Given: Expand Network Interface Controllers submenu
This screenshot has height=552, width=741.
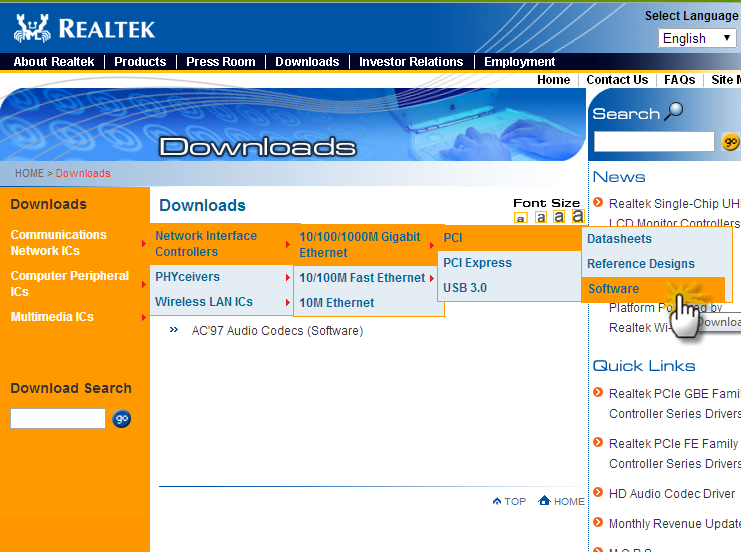Looking at the screenshot, I should point(222,244).
